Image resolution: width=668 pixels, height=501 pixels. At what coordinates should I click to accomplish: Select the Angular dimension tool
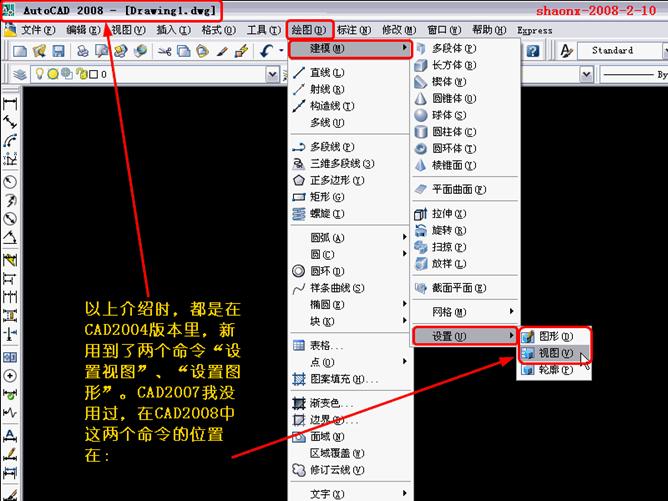click(10, 237)
